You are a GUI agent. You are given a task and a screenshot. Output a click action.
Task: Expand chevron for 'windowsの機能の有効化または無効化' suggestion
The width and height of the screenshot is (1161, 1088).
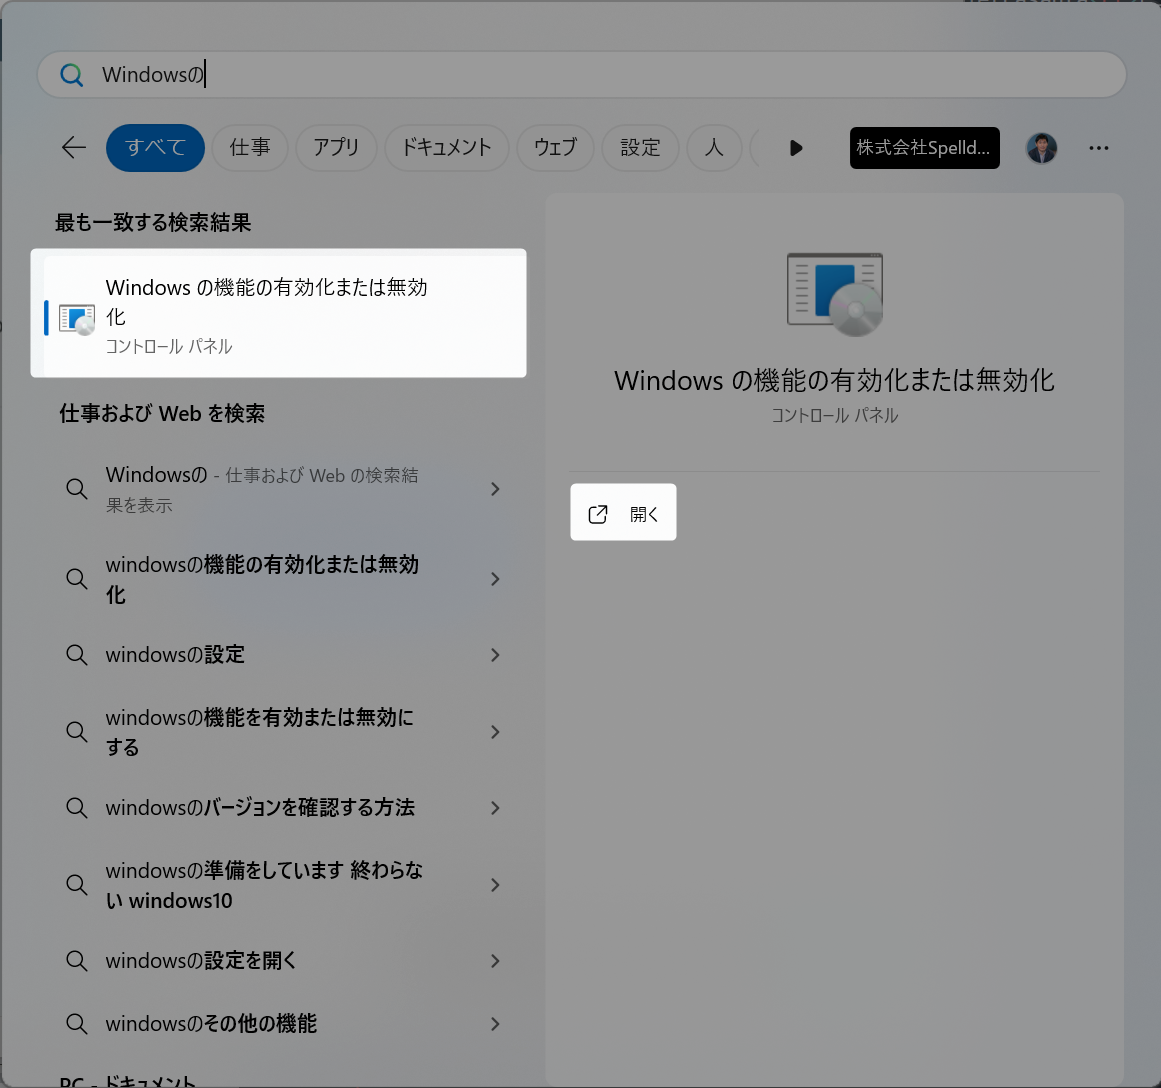point(495,578)
